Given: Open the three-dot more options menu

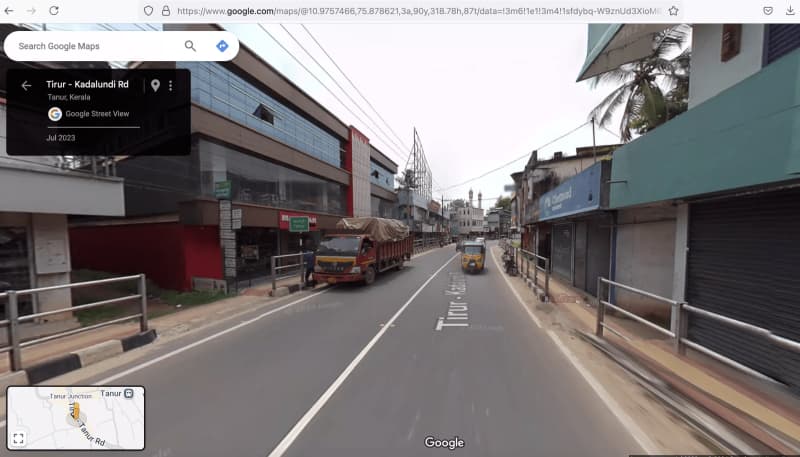Looking at the screenshot, I should coord(170,86).
